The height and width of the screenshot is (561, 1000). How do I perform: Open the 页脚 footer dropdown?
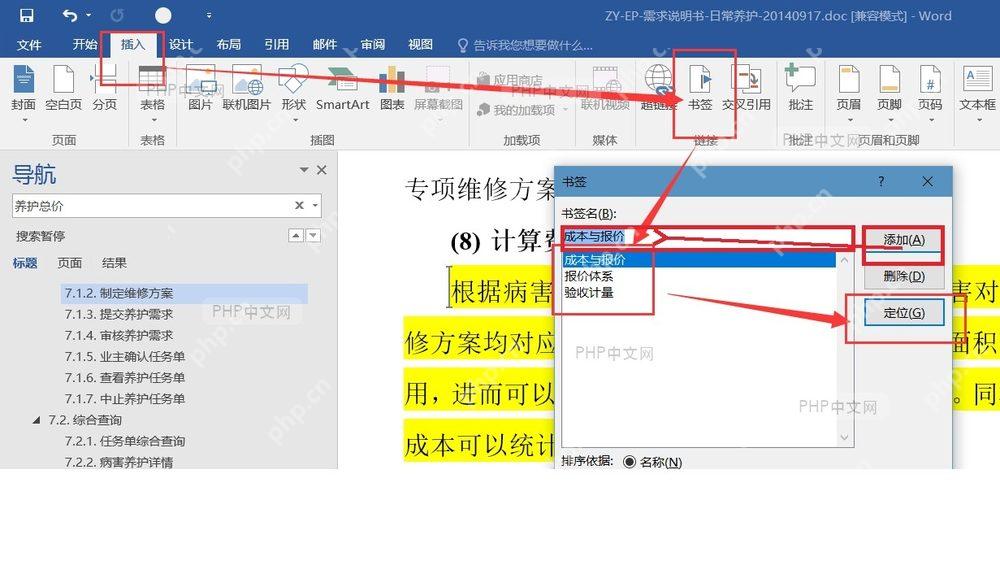click(890, 92)
